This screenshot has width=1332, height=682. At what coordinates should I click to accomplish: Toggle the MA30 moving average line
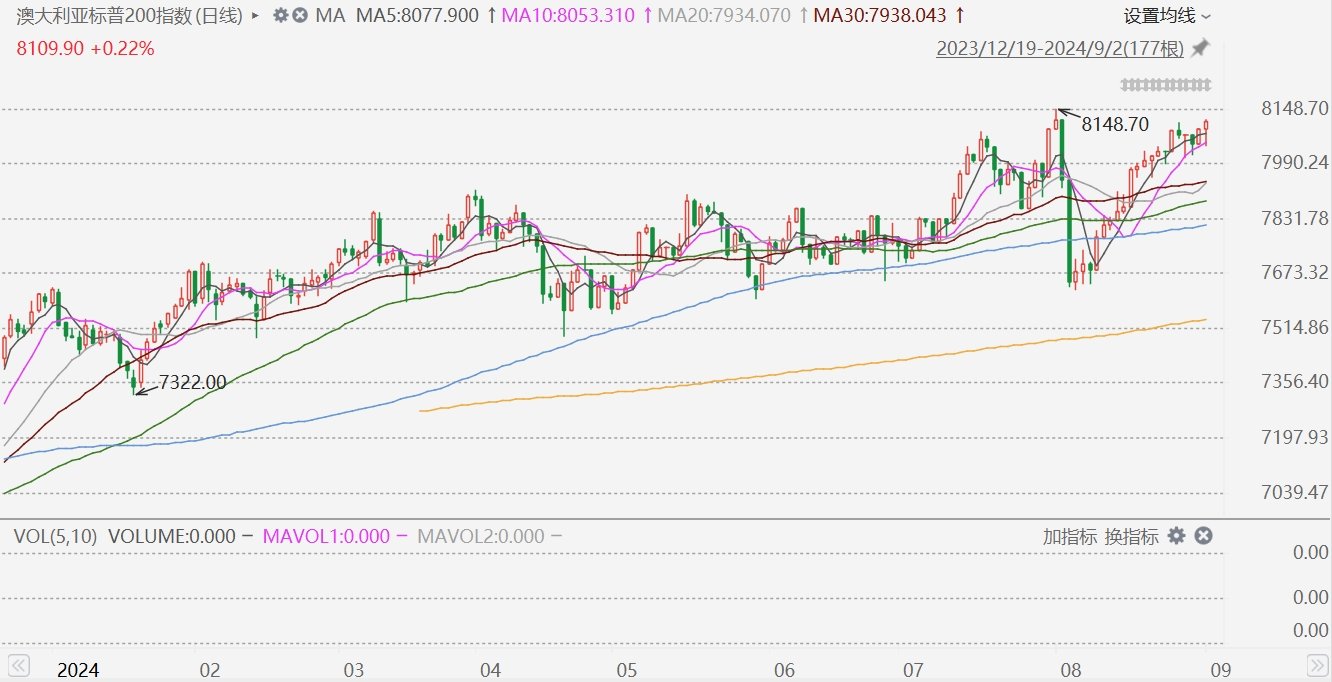(x=880, y=16)
